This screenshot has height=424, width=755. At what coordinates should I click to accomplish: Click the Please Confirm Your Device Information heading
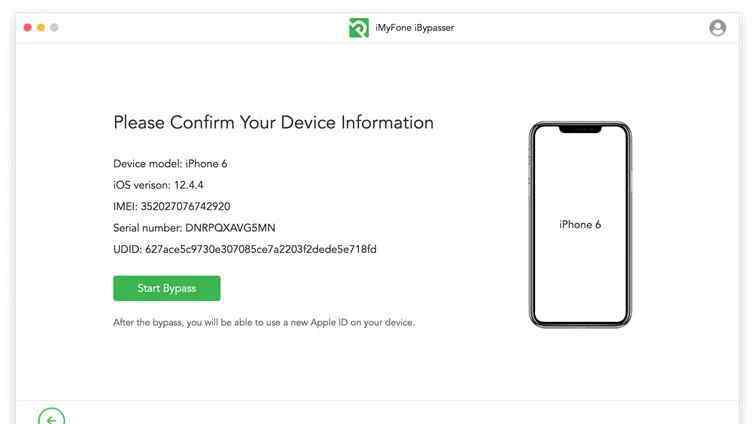(x=273, y=122)
